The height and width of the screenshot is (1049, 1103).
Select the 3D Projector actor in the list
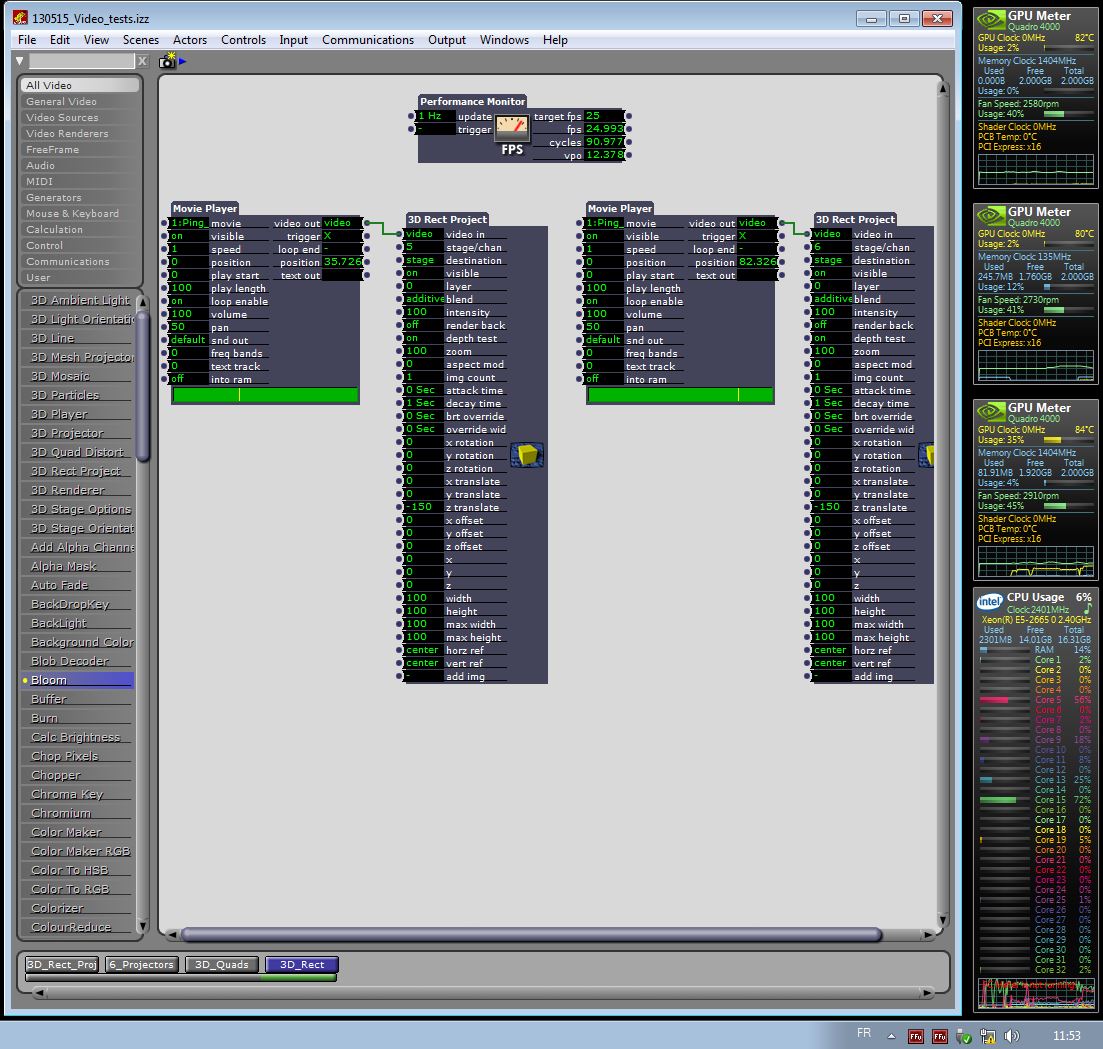pos(77,433)
